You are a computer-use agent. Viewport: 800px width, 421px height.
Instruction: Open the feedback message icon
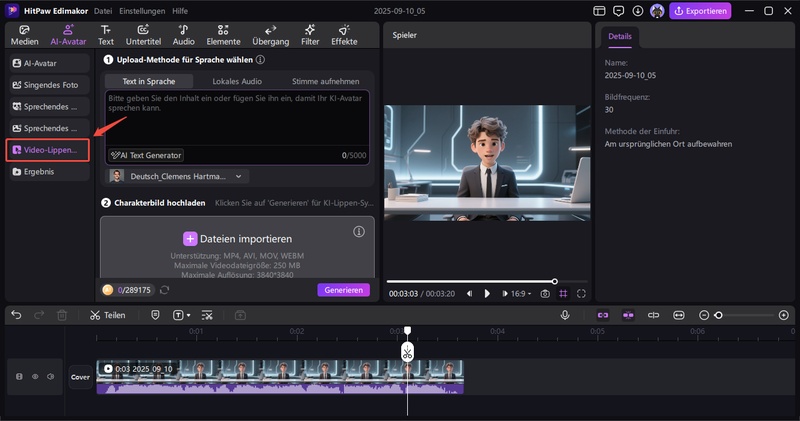pyautogui.click(x=618, y=11)
